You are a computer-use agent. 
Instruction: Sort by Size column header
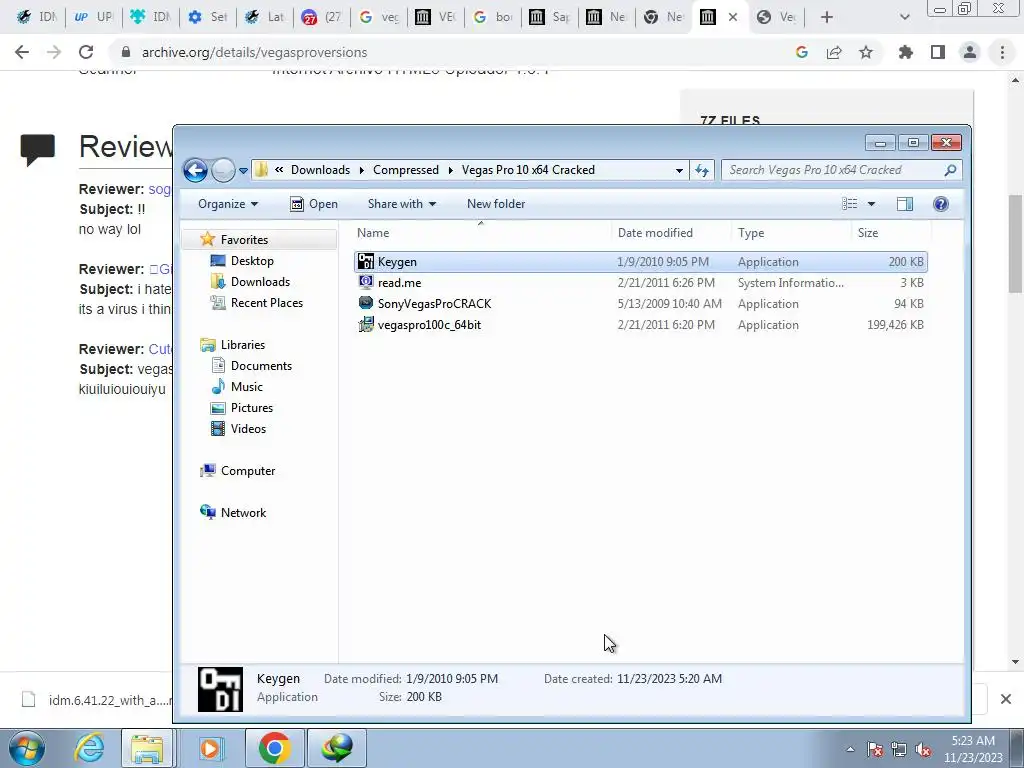click(x=891, y=232)
